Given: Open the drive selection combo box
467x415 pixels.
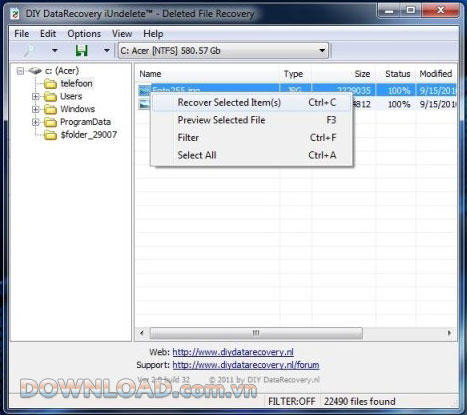Looking at the screenshot, I should [223, 51].
